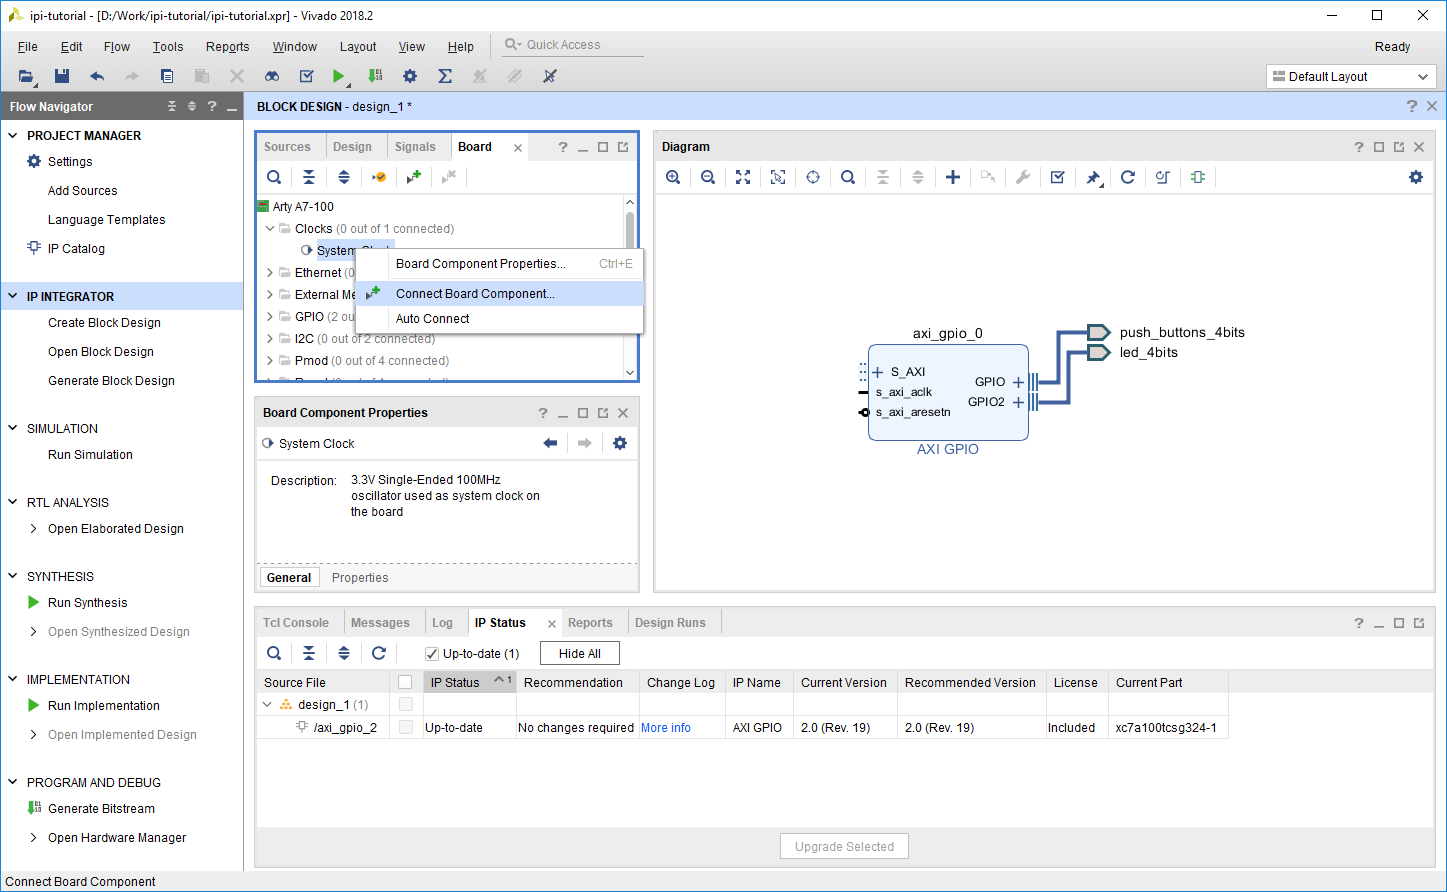Click the Generate Bitstream toolbar icon
The image size is (1447, 892).
click(375, 76)
